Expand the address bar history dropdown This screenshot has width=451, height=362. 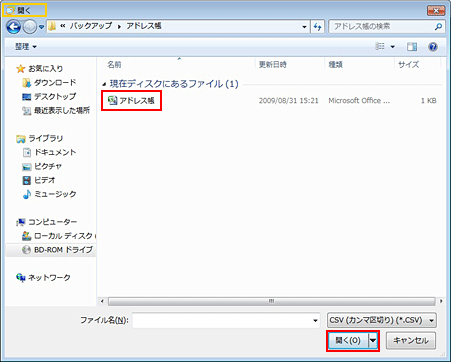click(x=304, y=27)
